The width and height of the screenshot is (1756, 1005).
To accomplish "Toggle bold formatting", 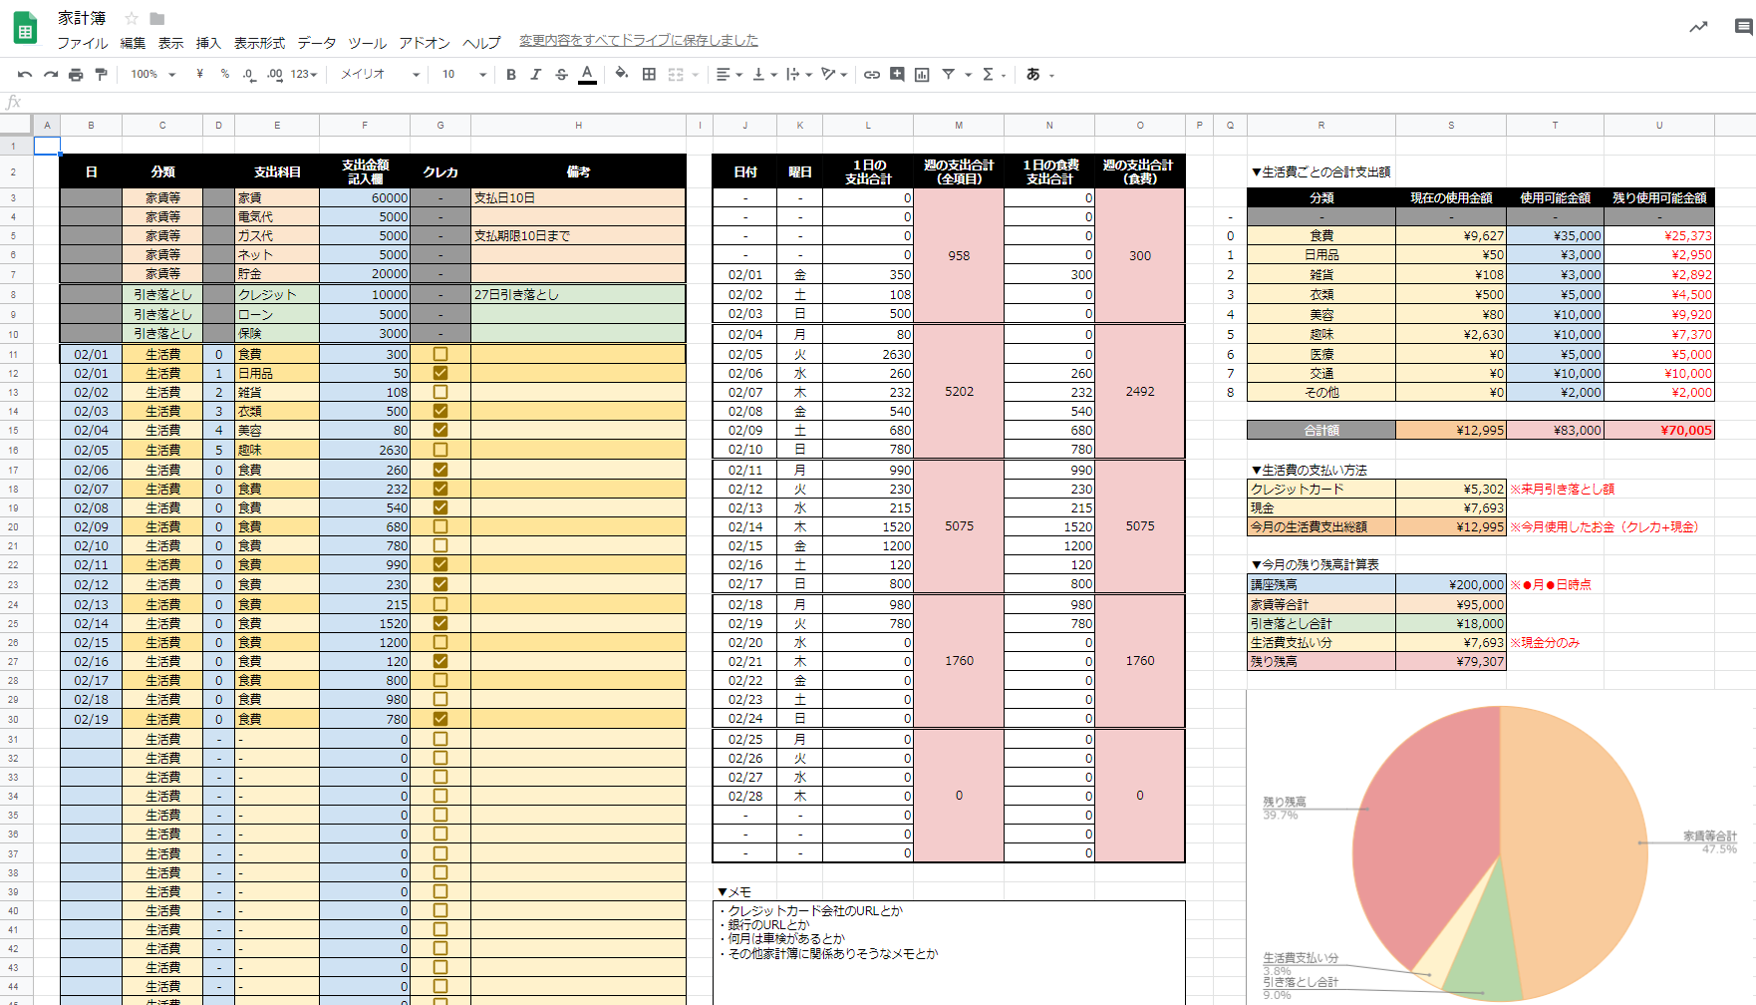I will [511, 75].
